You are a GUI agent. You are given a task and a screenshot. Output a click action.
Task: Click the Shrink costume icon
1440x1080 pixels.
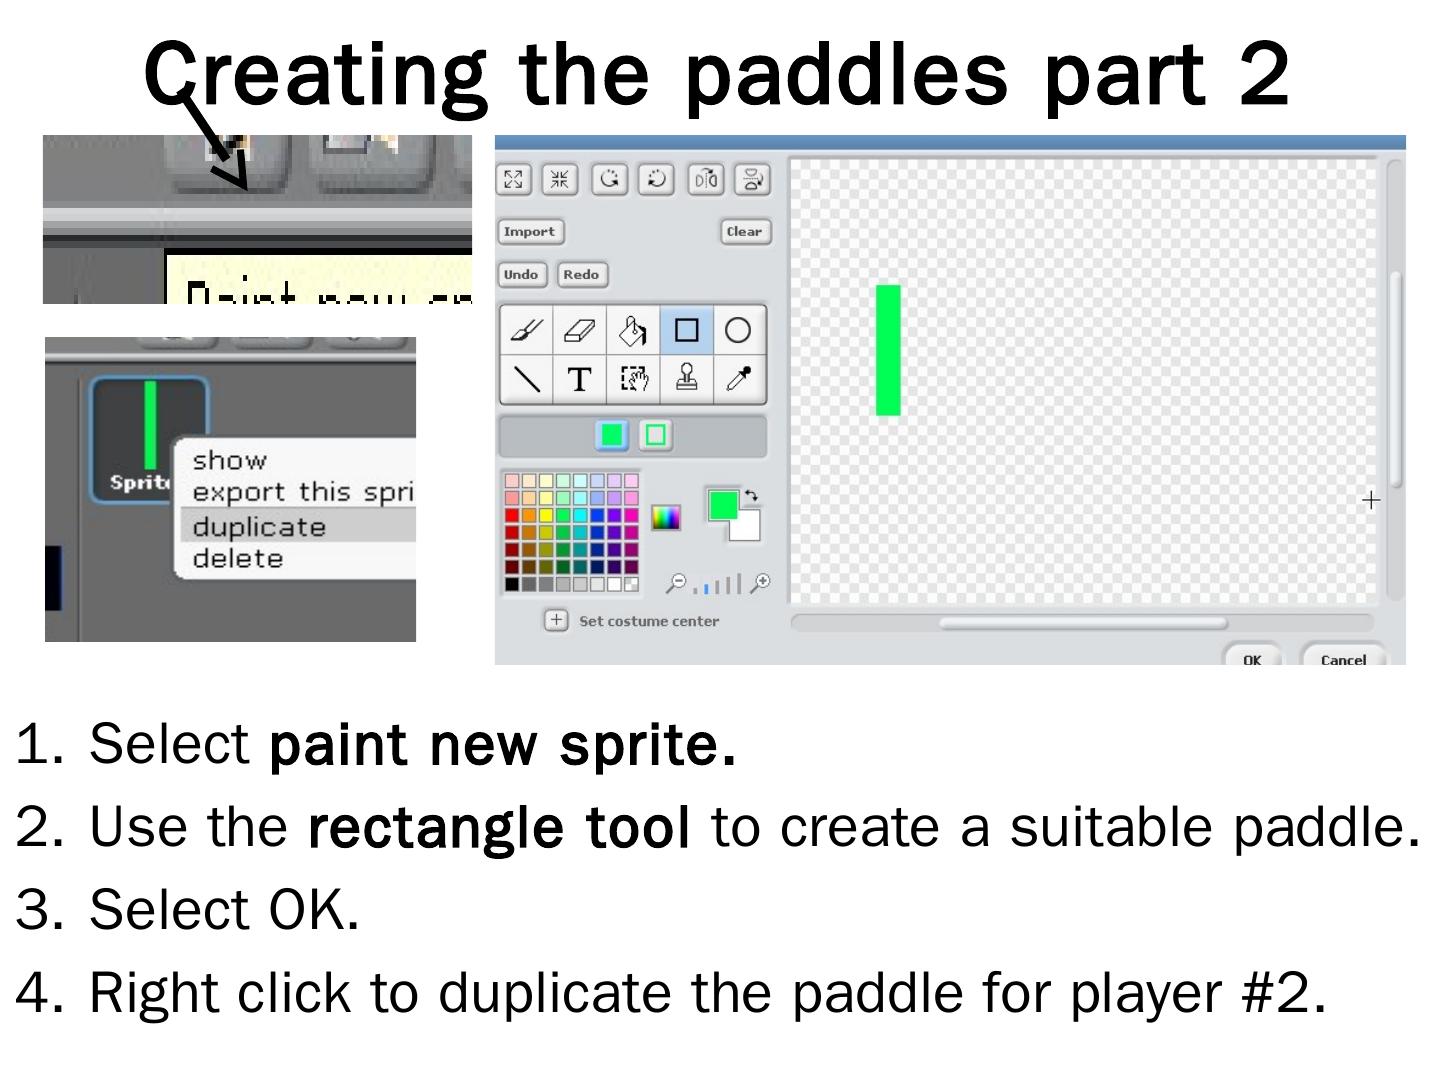pos(560,179)
